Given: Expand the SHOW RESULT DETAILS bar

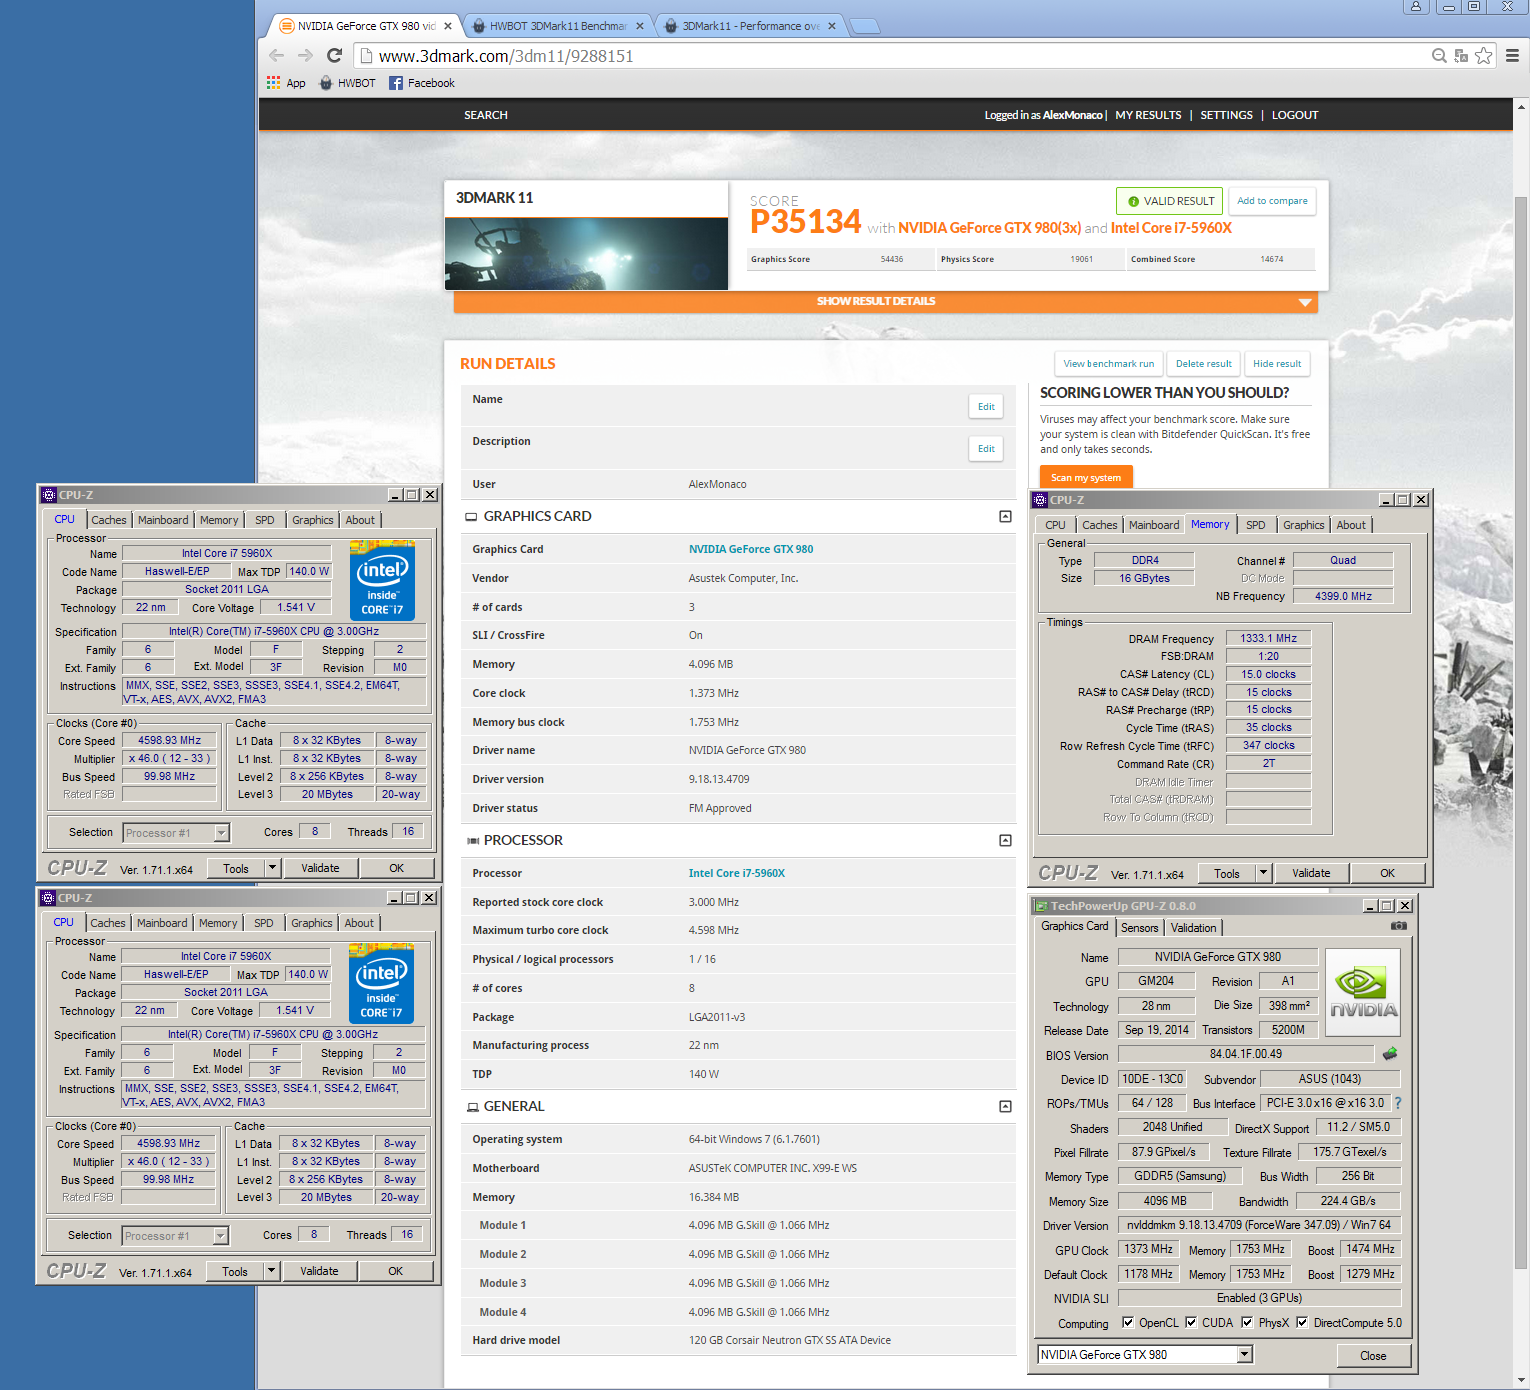Looking at the screenshot, I should click(885, 301).
